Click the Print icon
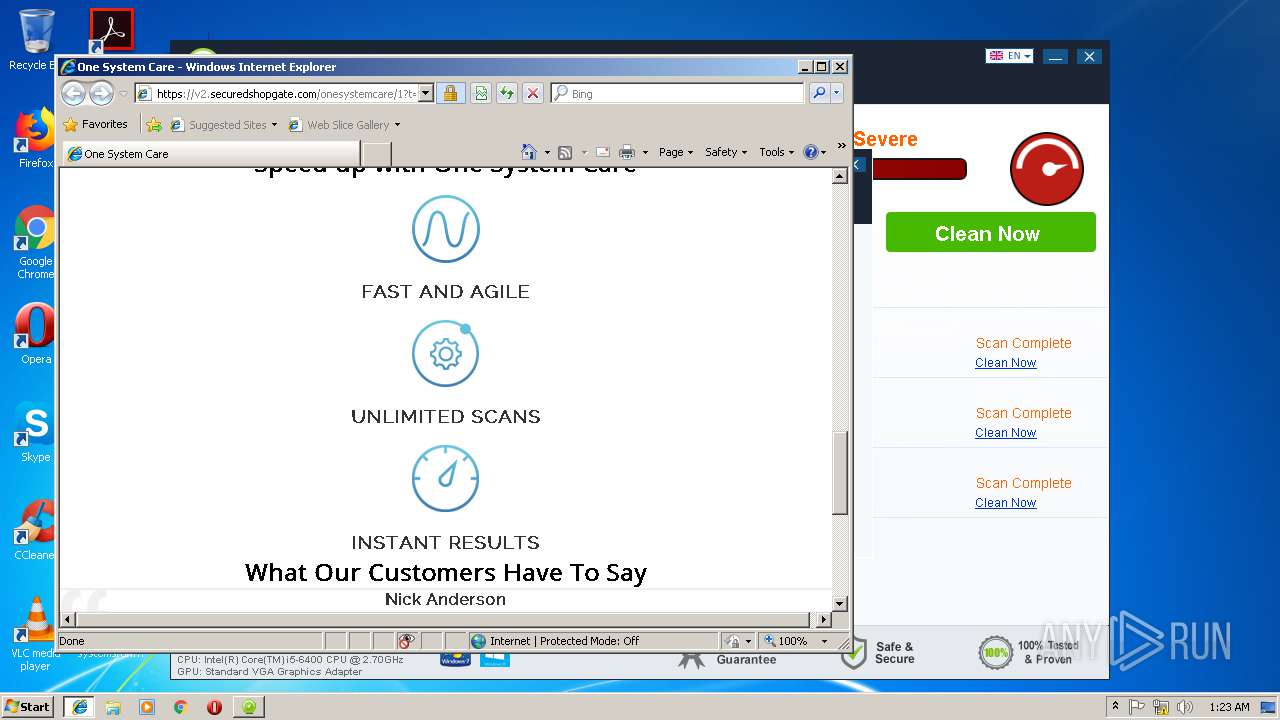This screenshot has width=1280, height=720. pos(627,152)
